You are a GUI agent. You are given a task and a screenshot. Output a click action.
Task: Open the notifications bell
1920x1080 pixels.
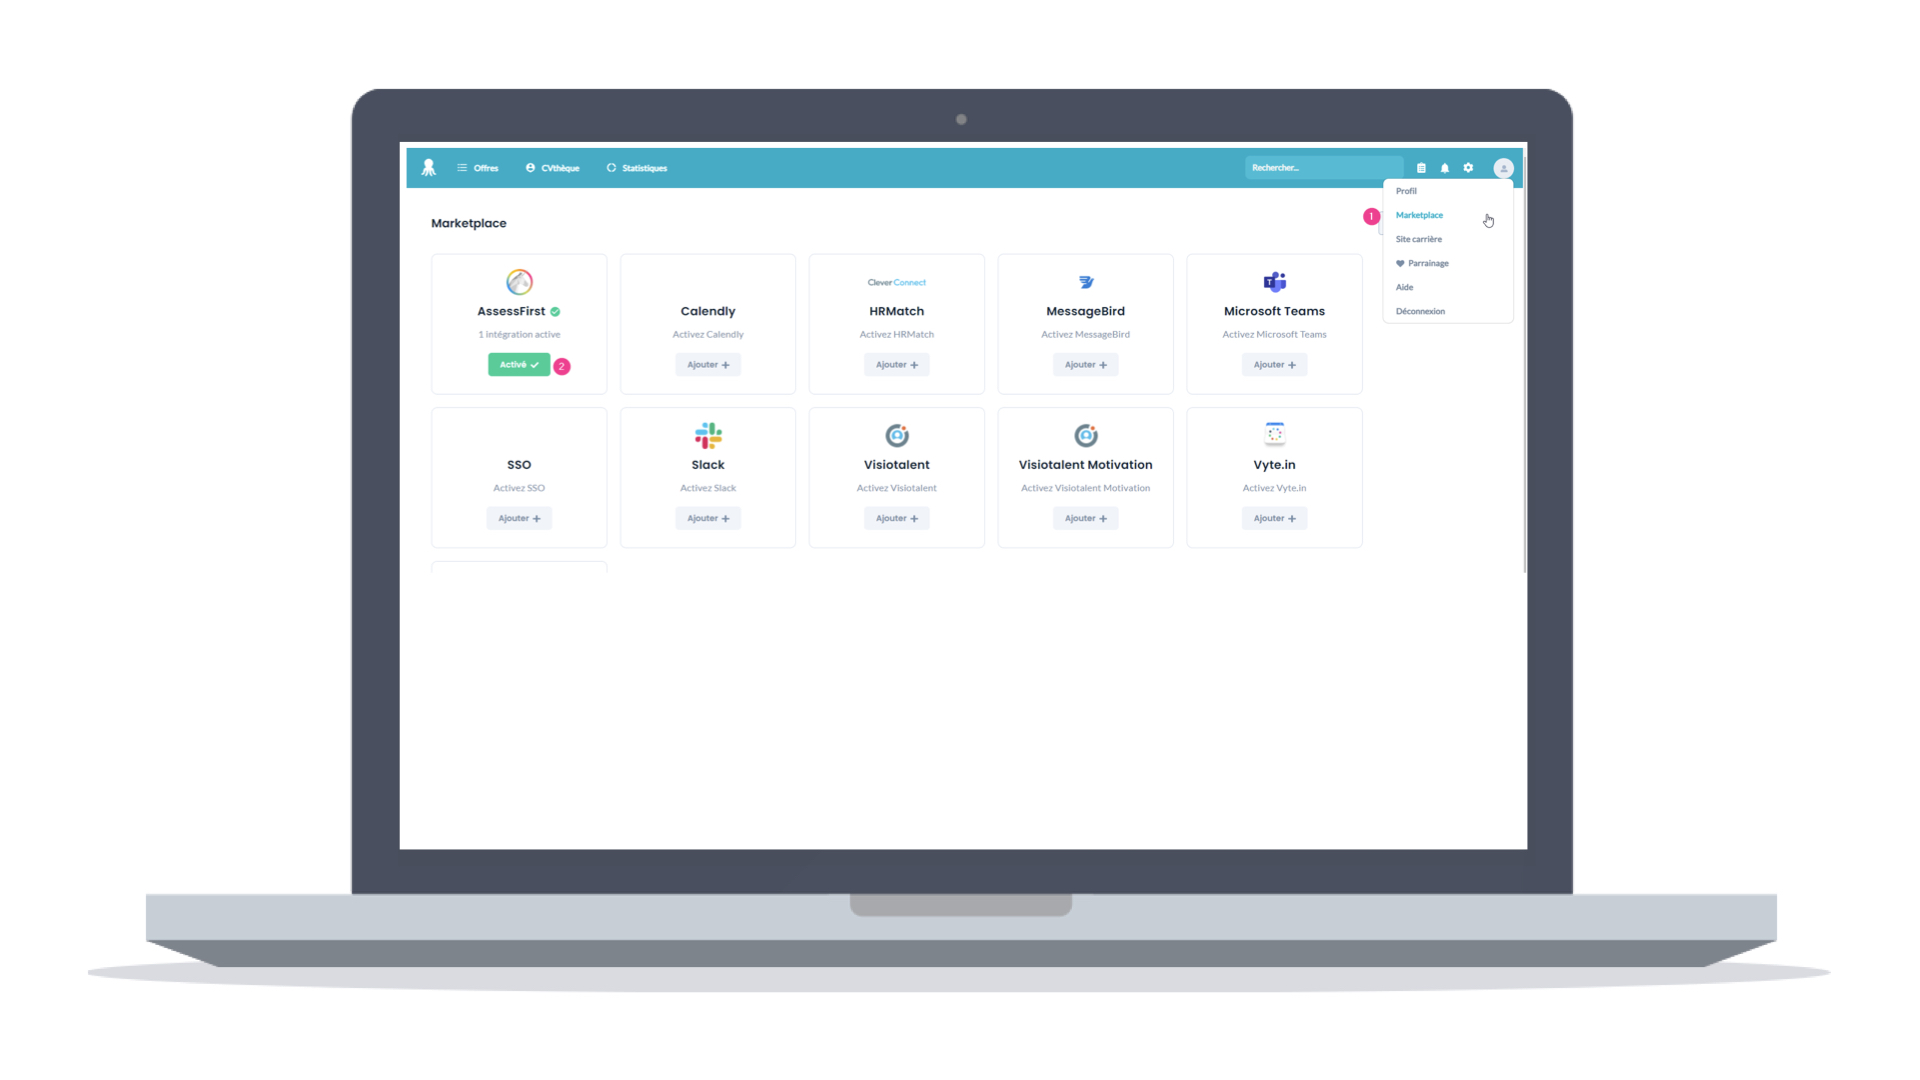1444,168
